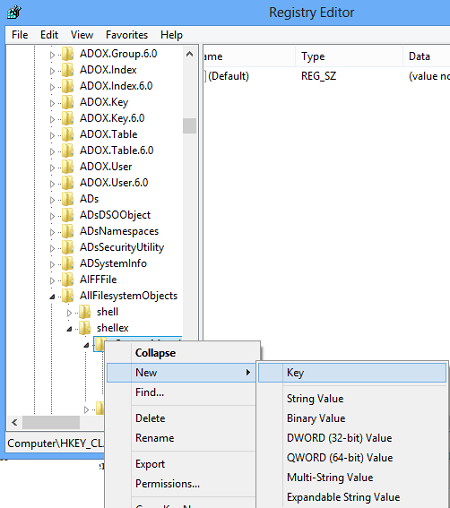450x508 pixels.
Task: Click the ADOX.Table folder icon
Action: (68, 134)
